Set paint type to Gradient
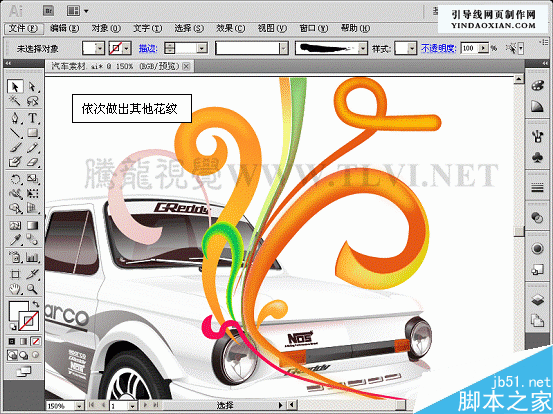553x414 pixels. click(24, 341)
